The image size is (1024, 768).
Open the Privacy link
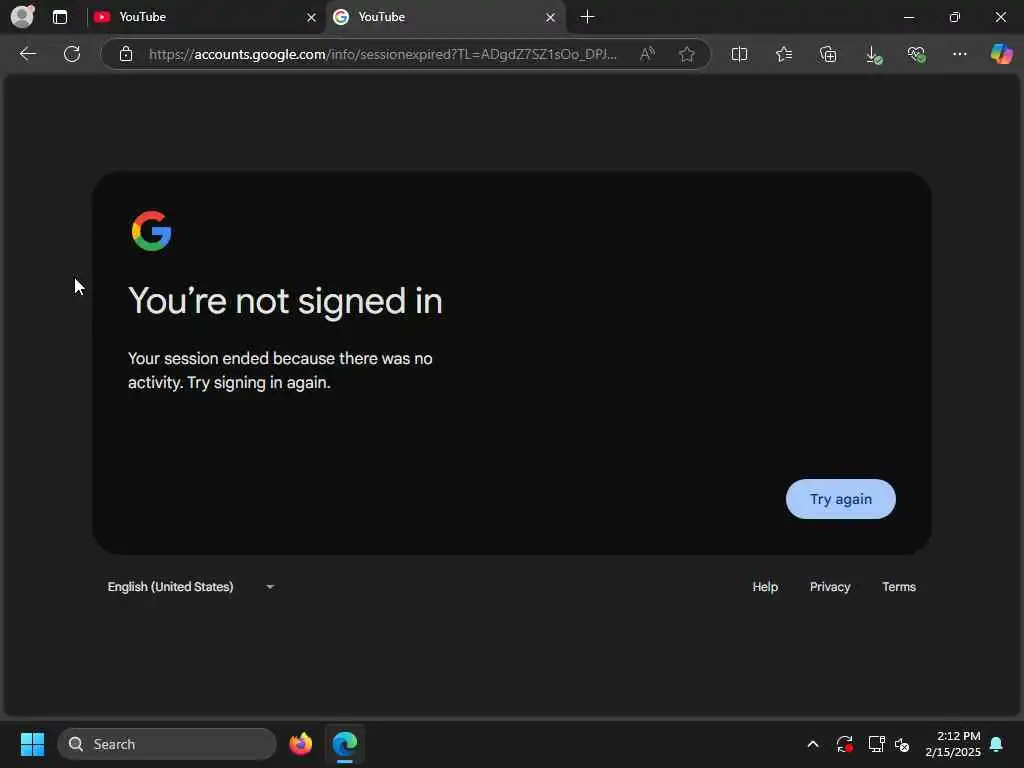pos(829,586)
